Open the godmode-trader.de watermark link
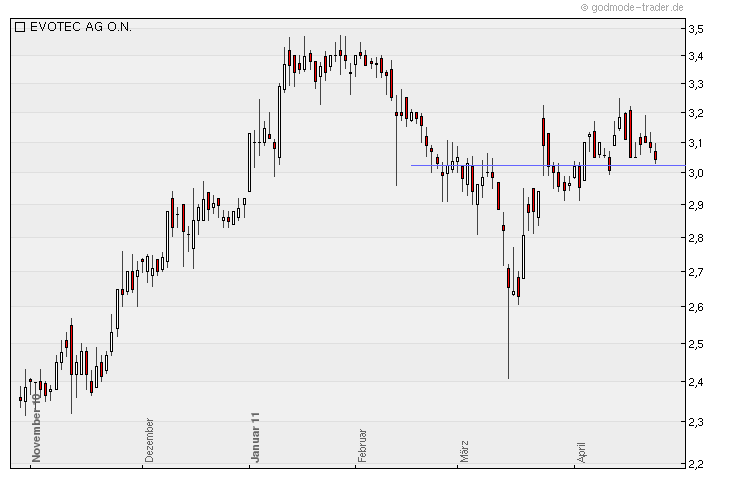The width and height of the screenshot is (730, 481). pos(632,7)
